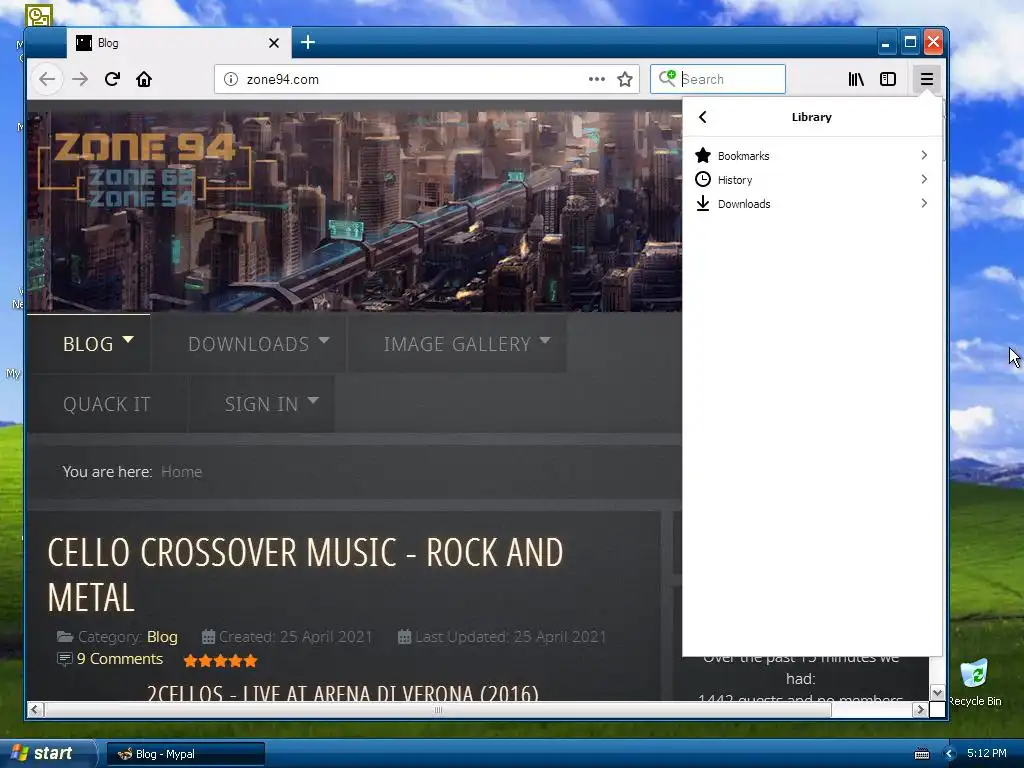Toggle the sidebars toolbar button
This screenshot has height=768, width=1024.
[888, 80]
